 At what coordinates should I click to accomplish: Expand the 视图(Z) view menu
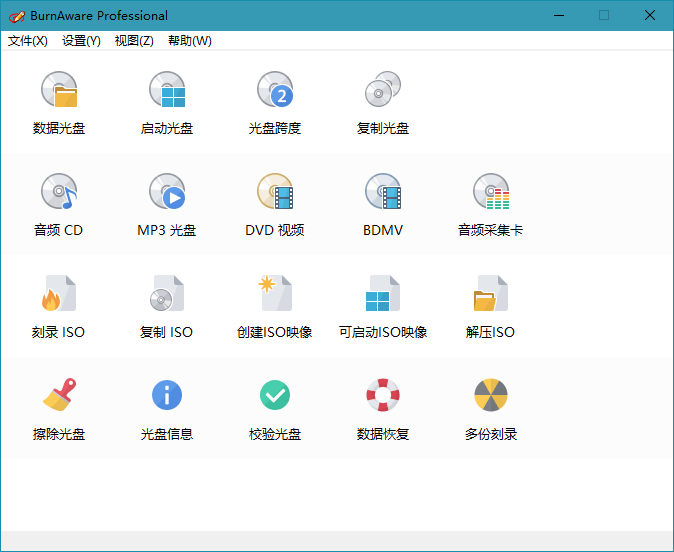click(134, 41)
